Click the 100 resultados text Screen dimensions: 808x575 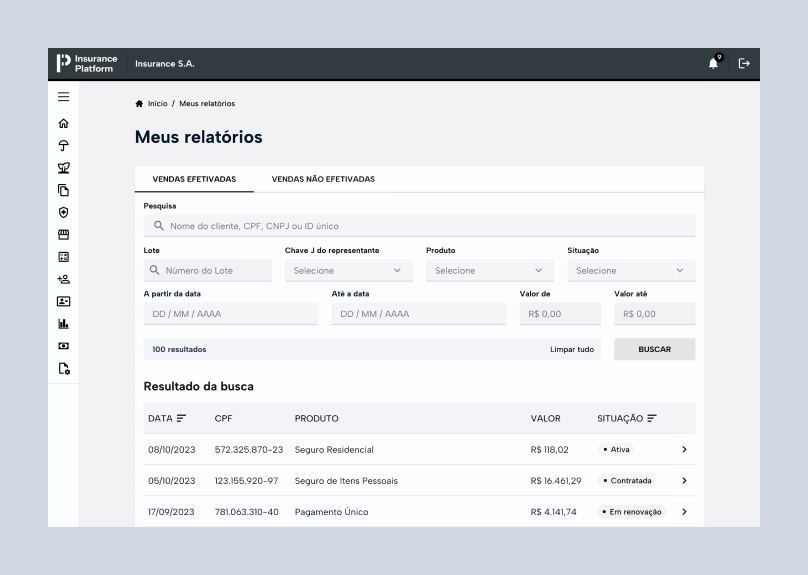[x=179, y=349]
